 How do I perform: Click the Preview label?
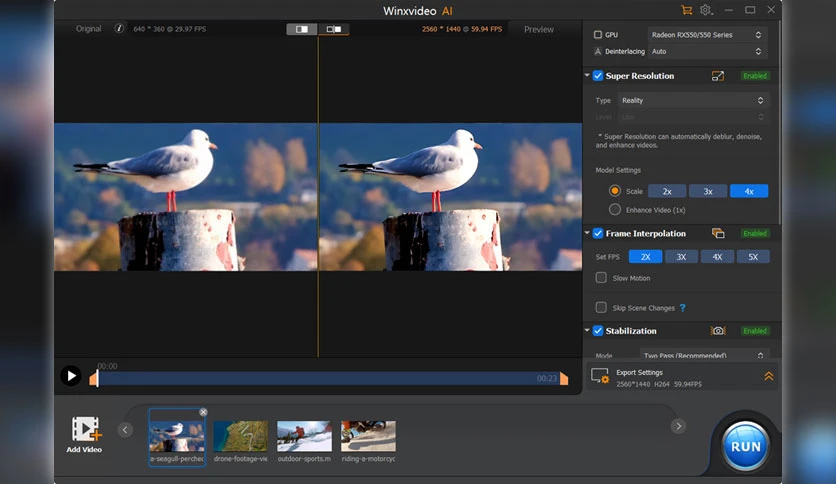click(538, 29)
